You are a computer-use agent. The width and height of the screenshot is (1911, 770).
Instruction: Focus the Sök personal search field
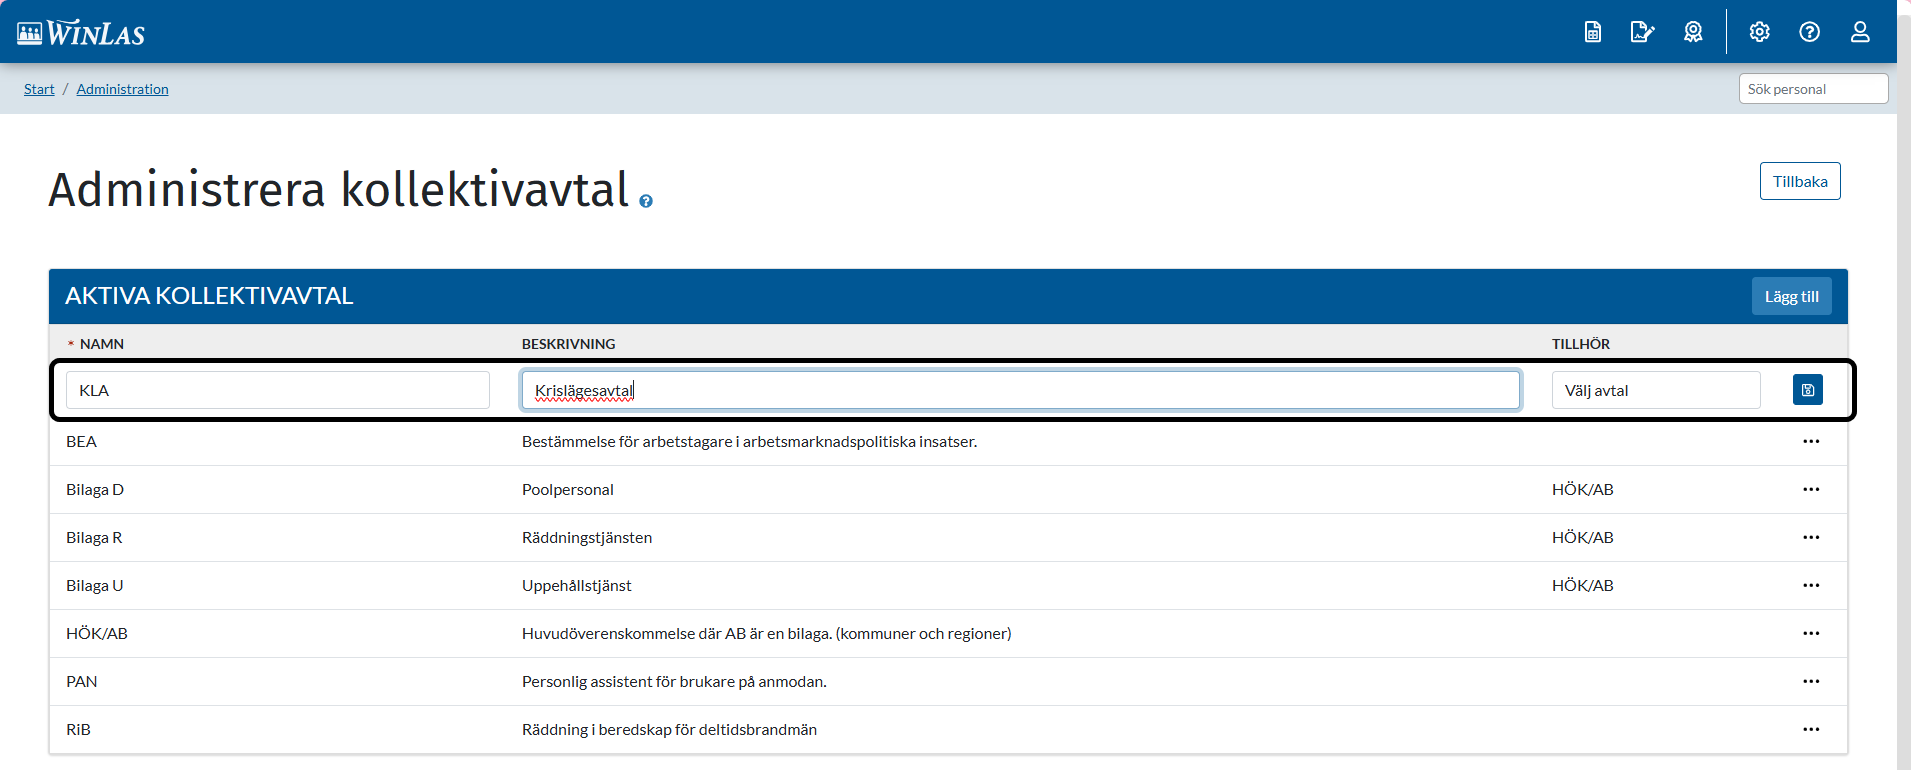pos(1813,89)
